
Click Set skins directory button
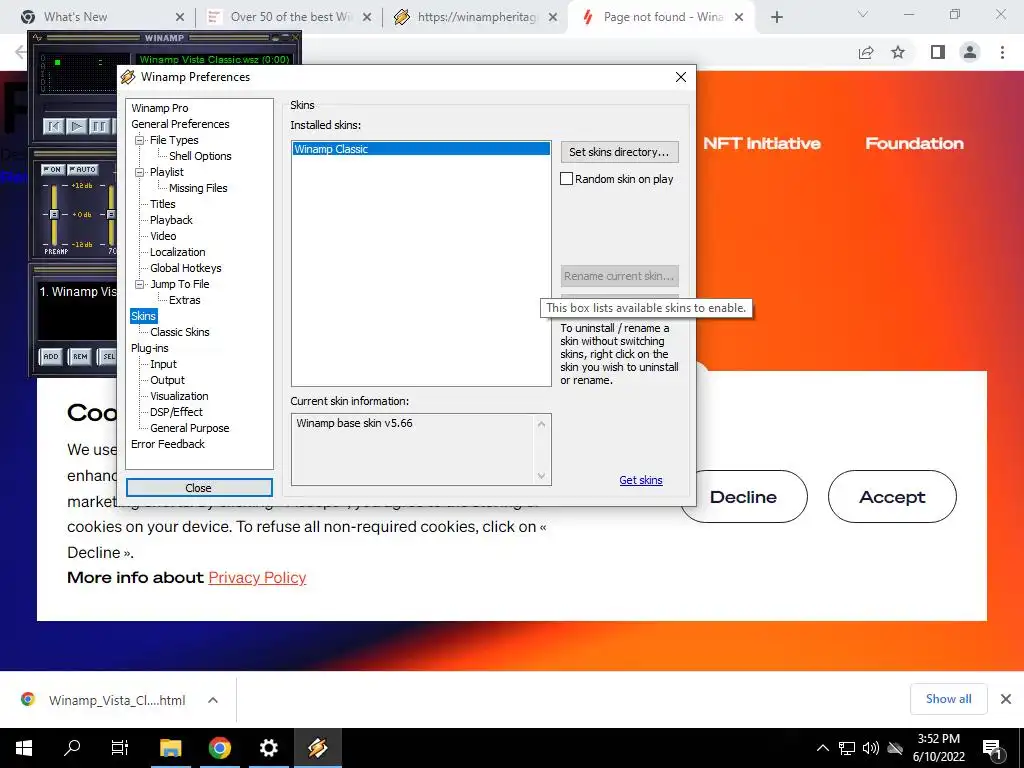coord(619,152)
